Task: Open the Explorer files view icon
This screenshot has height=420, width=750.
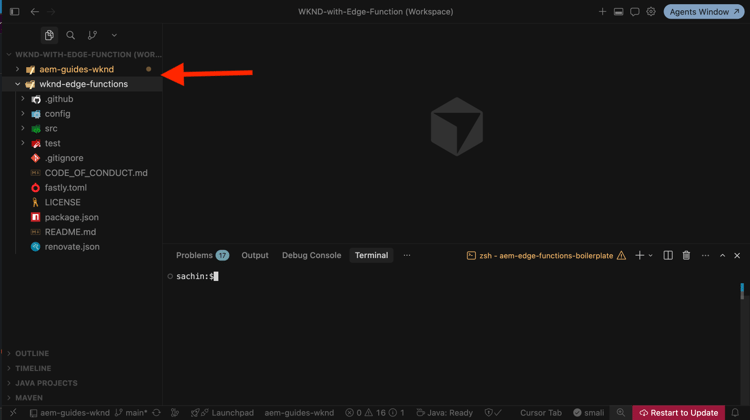Action: click(49, 35)
